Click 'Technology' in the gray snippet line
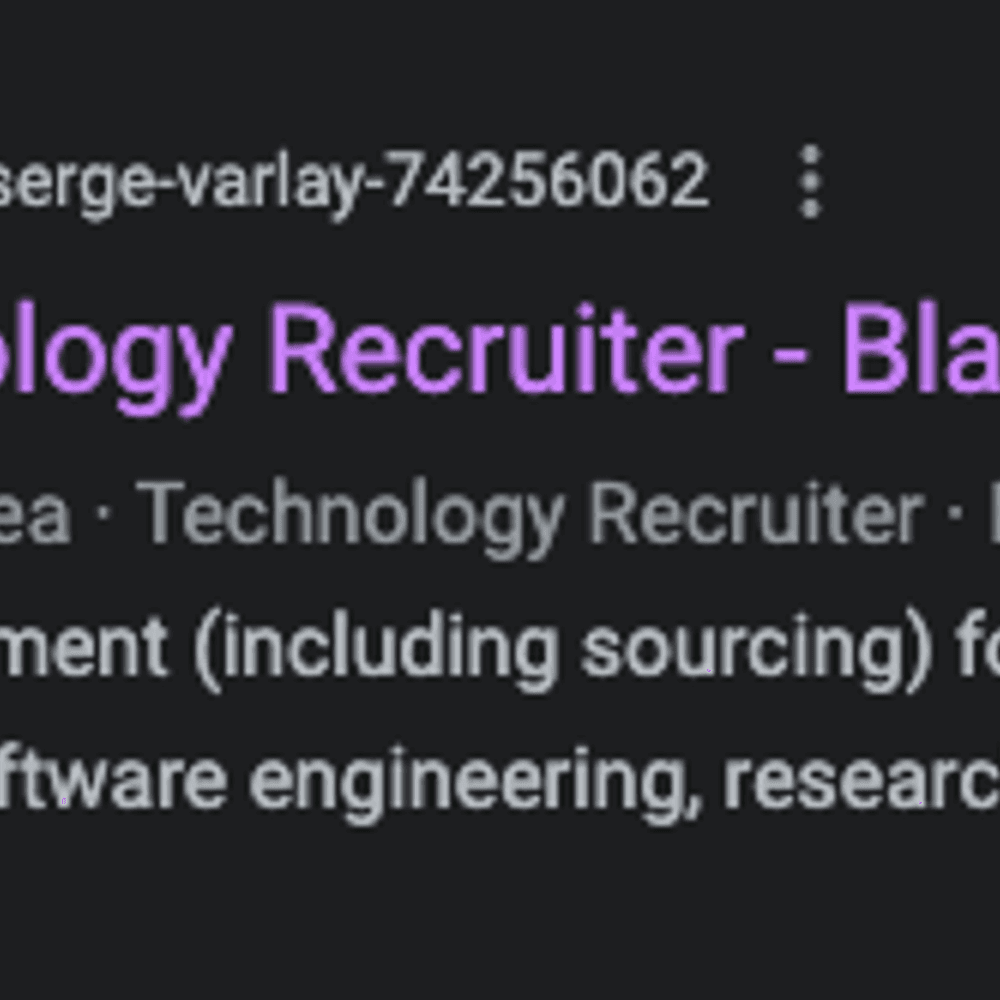This screenshot has width=1000, height=1000. pyautogui.click(x=351, y=517)
